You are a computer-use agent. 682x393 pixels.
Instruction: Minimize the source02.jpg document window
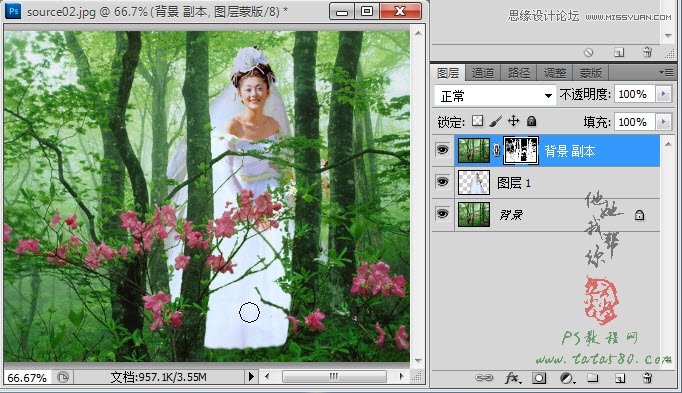click(342, 11)
